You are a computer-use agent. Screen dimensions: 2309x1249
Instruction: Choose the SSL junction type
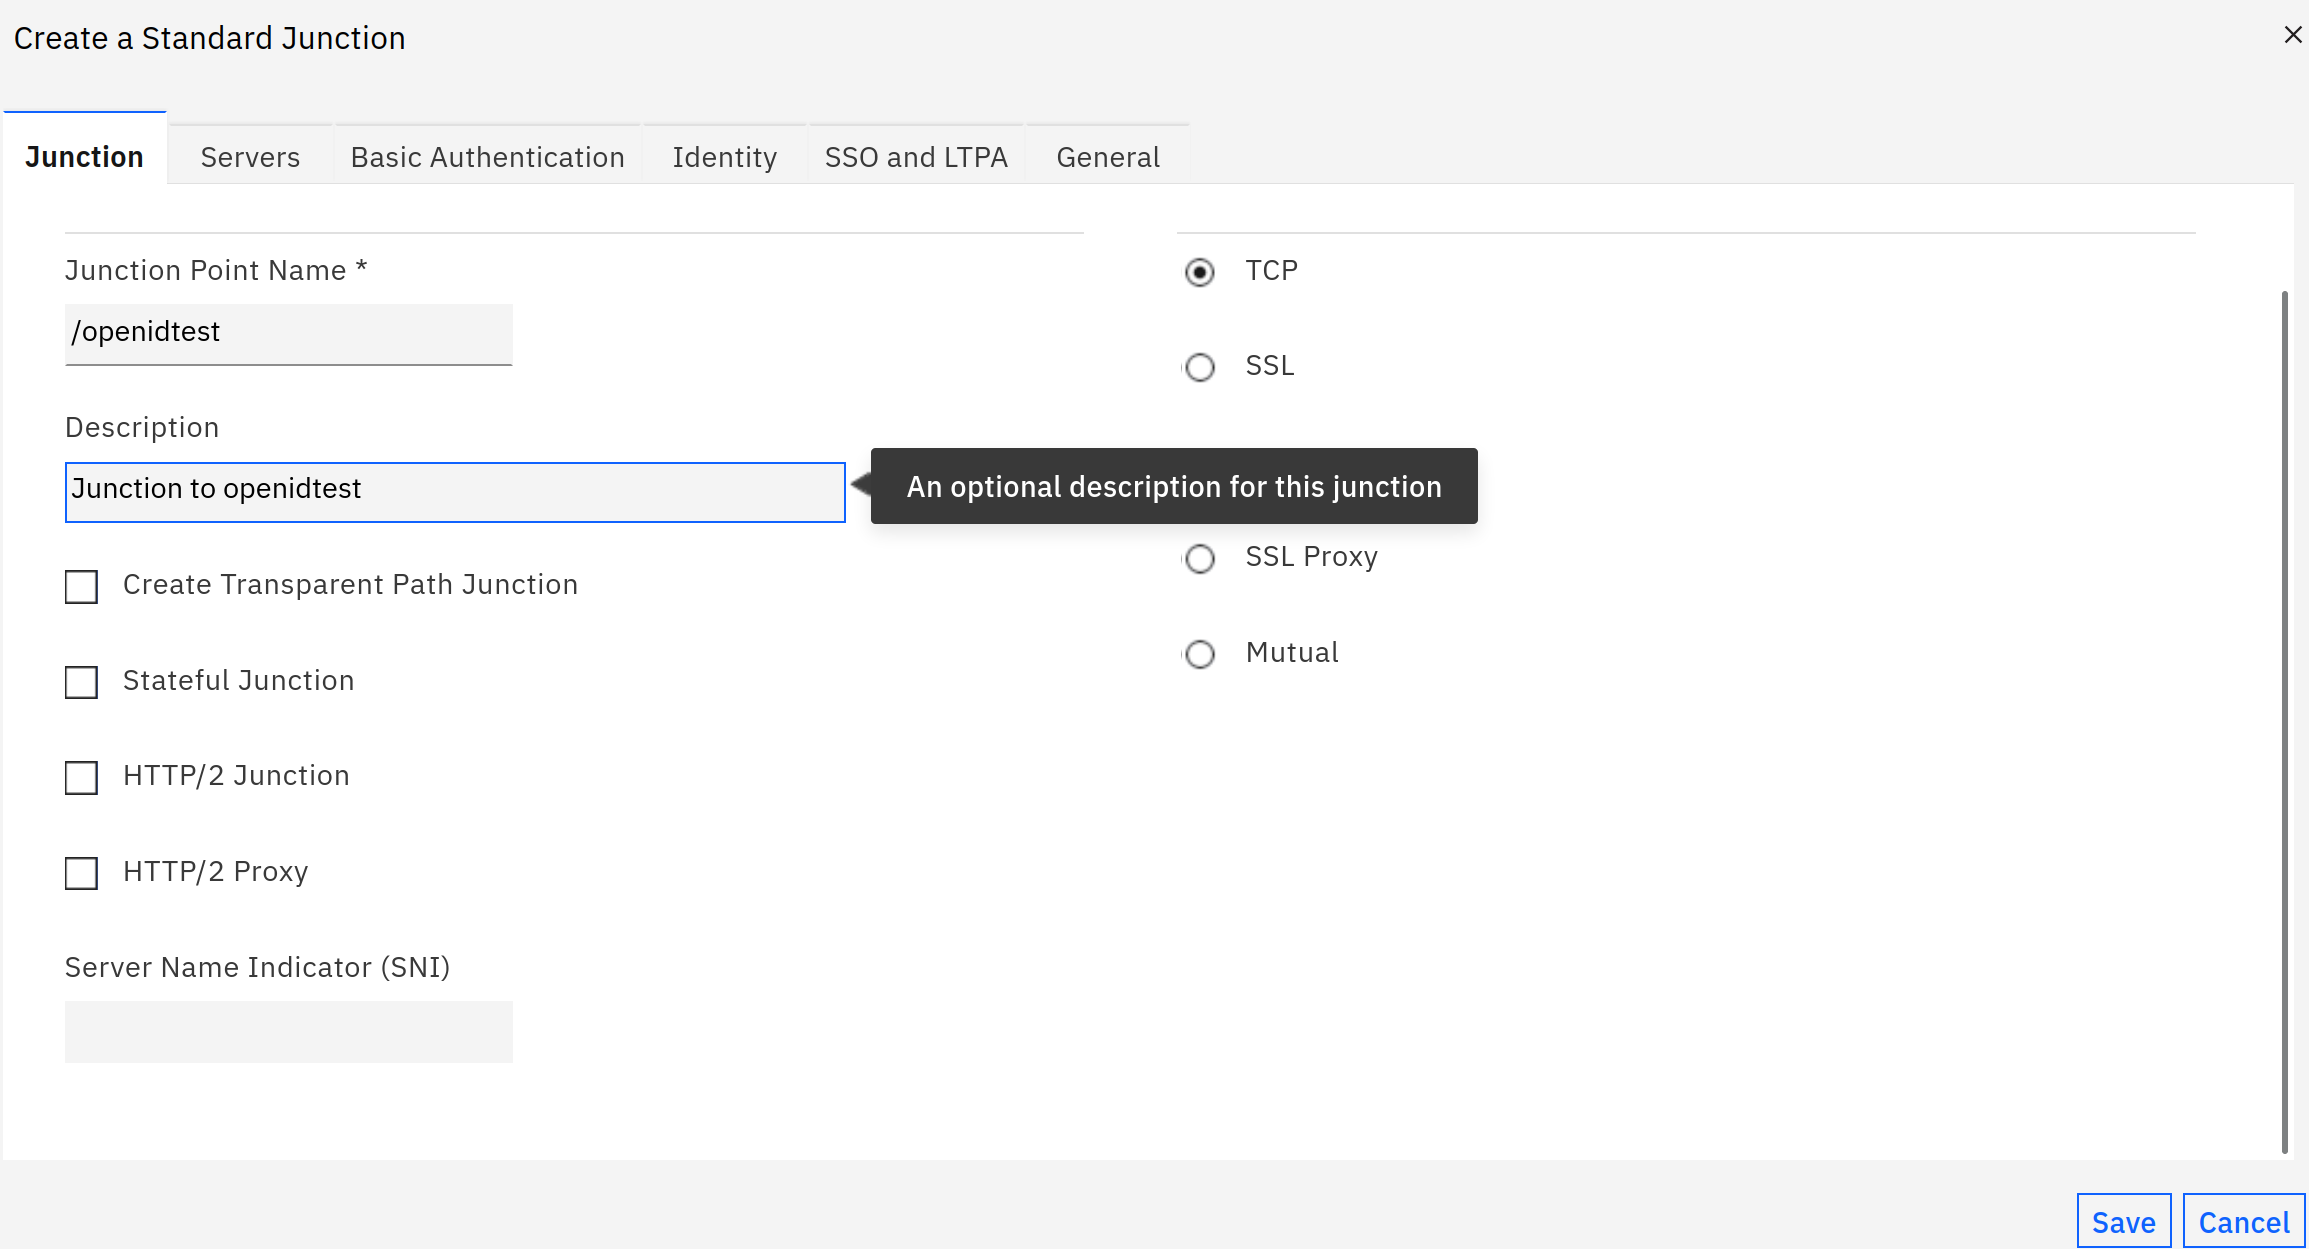(x=1199, y=367)
